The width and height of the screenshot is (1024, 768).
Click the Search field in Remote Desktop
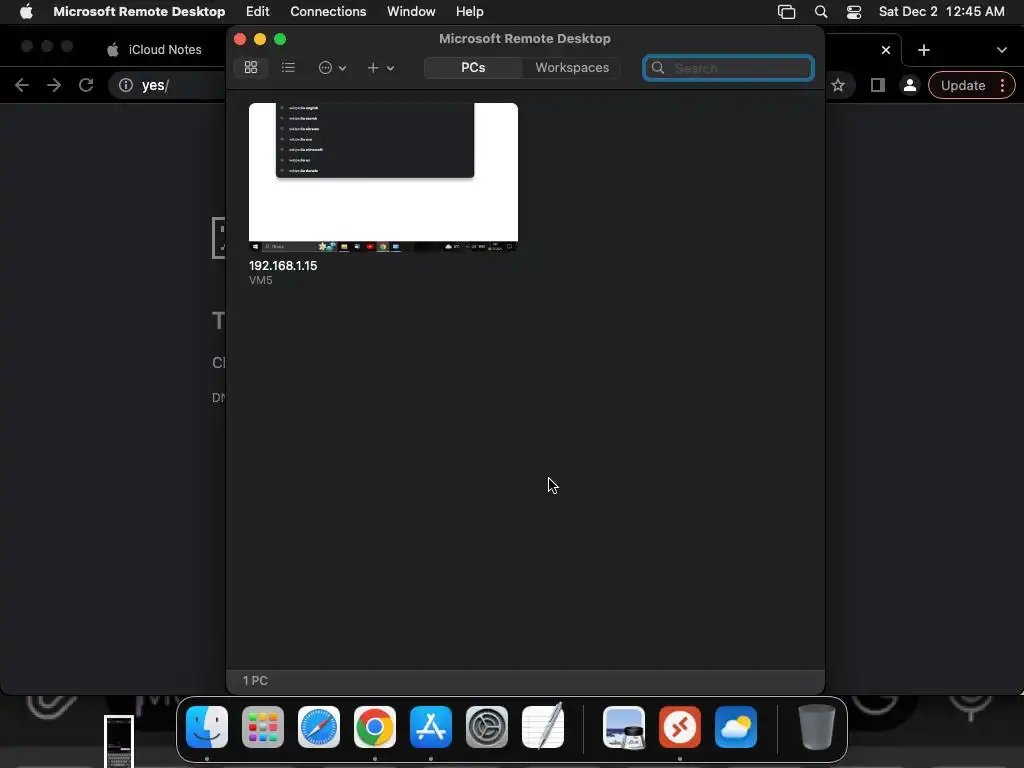pyautogui.click(x=728, y=68)
